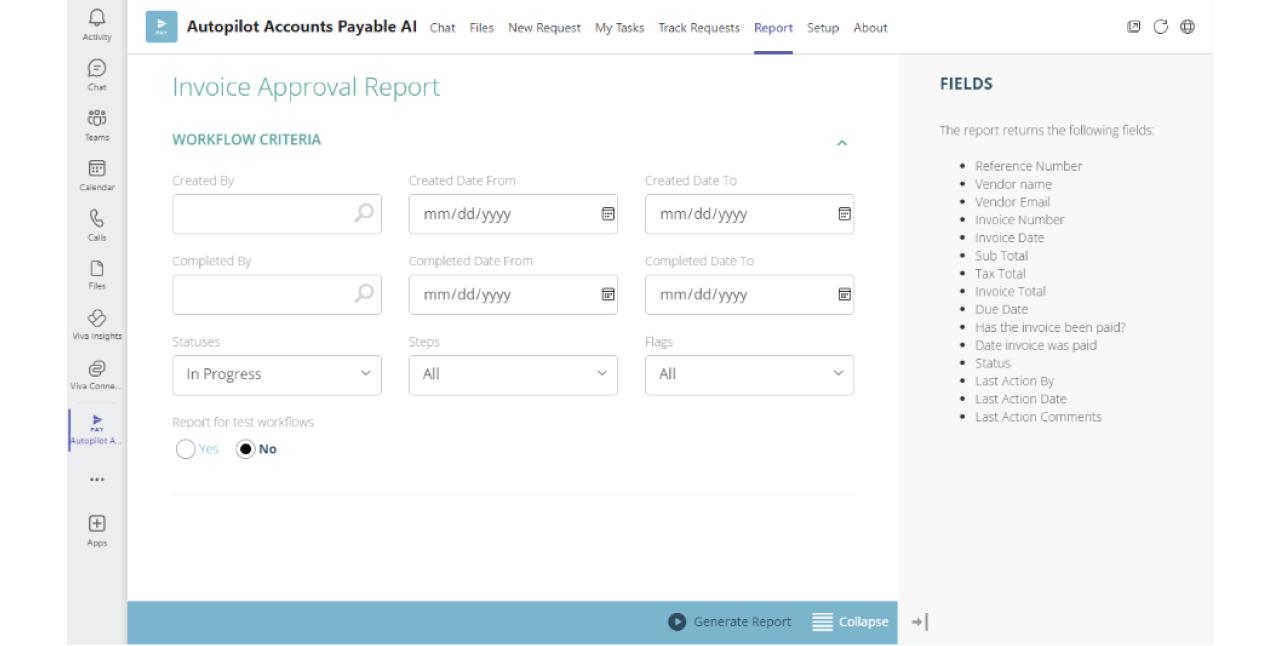Viewport: 1280px width, 646px height.
Task: Select No for Report for test workflows
Action: (246, 449)
